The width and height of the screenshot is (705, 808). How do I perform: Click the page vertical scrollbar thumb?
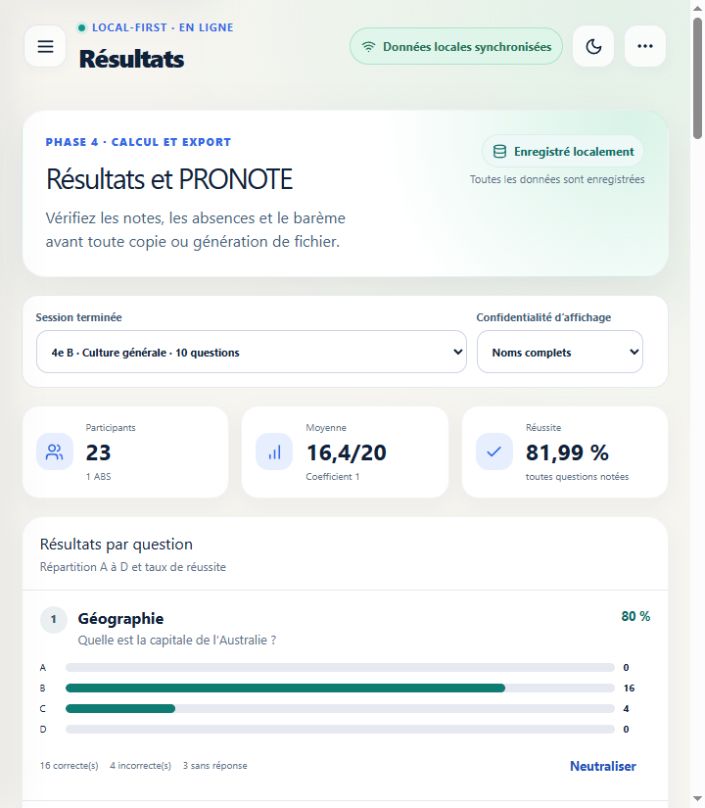tap(697, 78)
